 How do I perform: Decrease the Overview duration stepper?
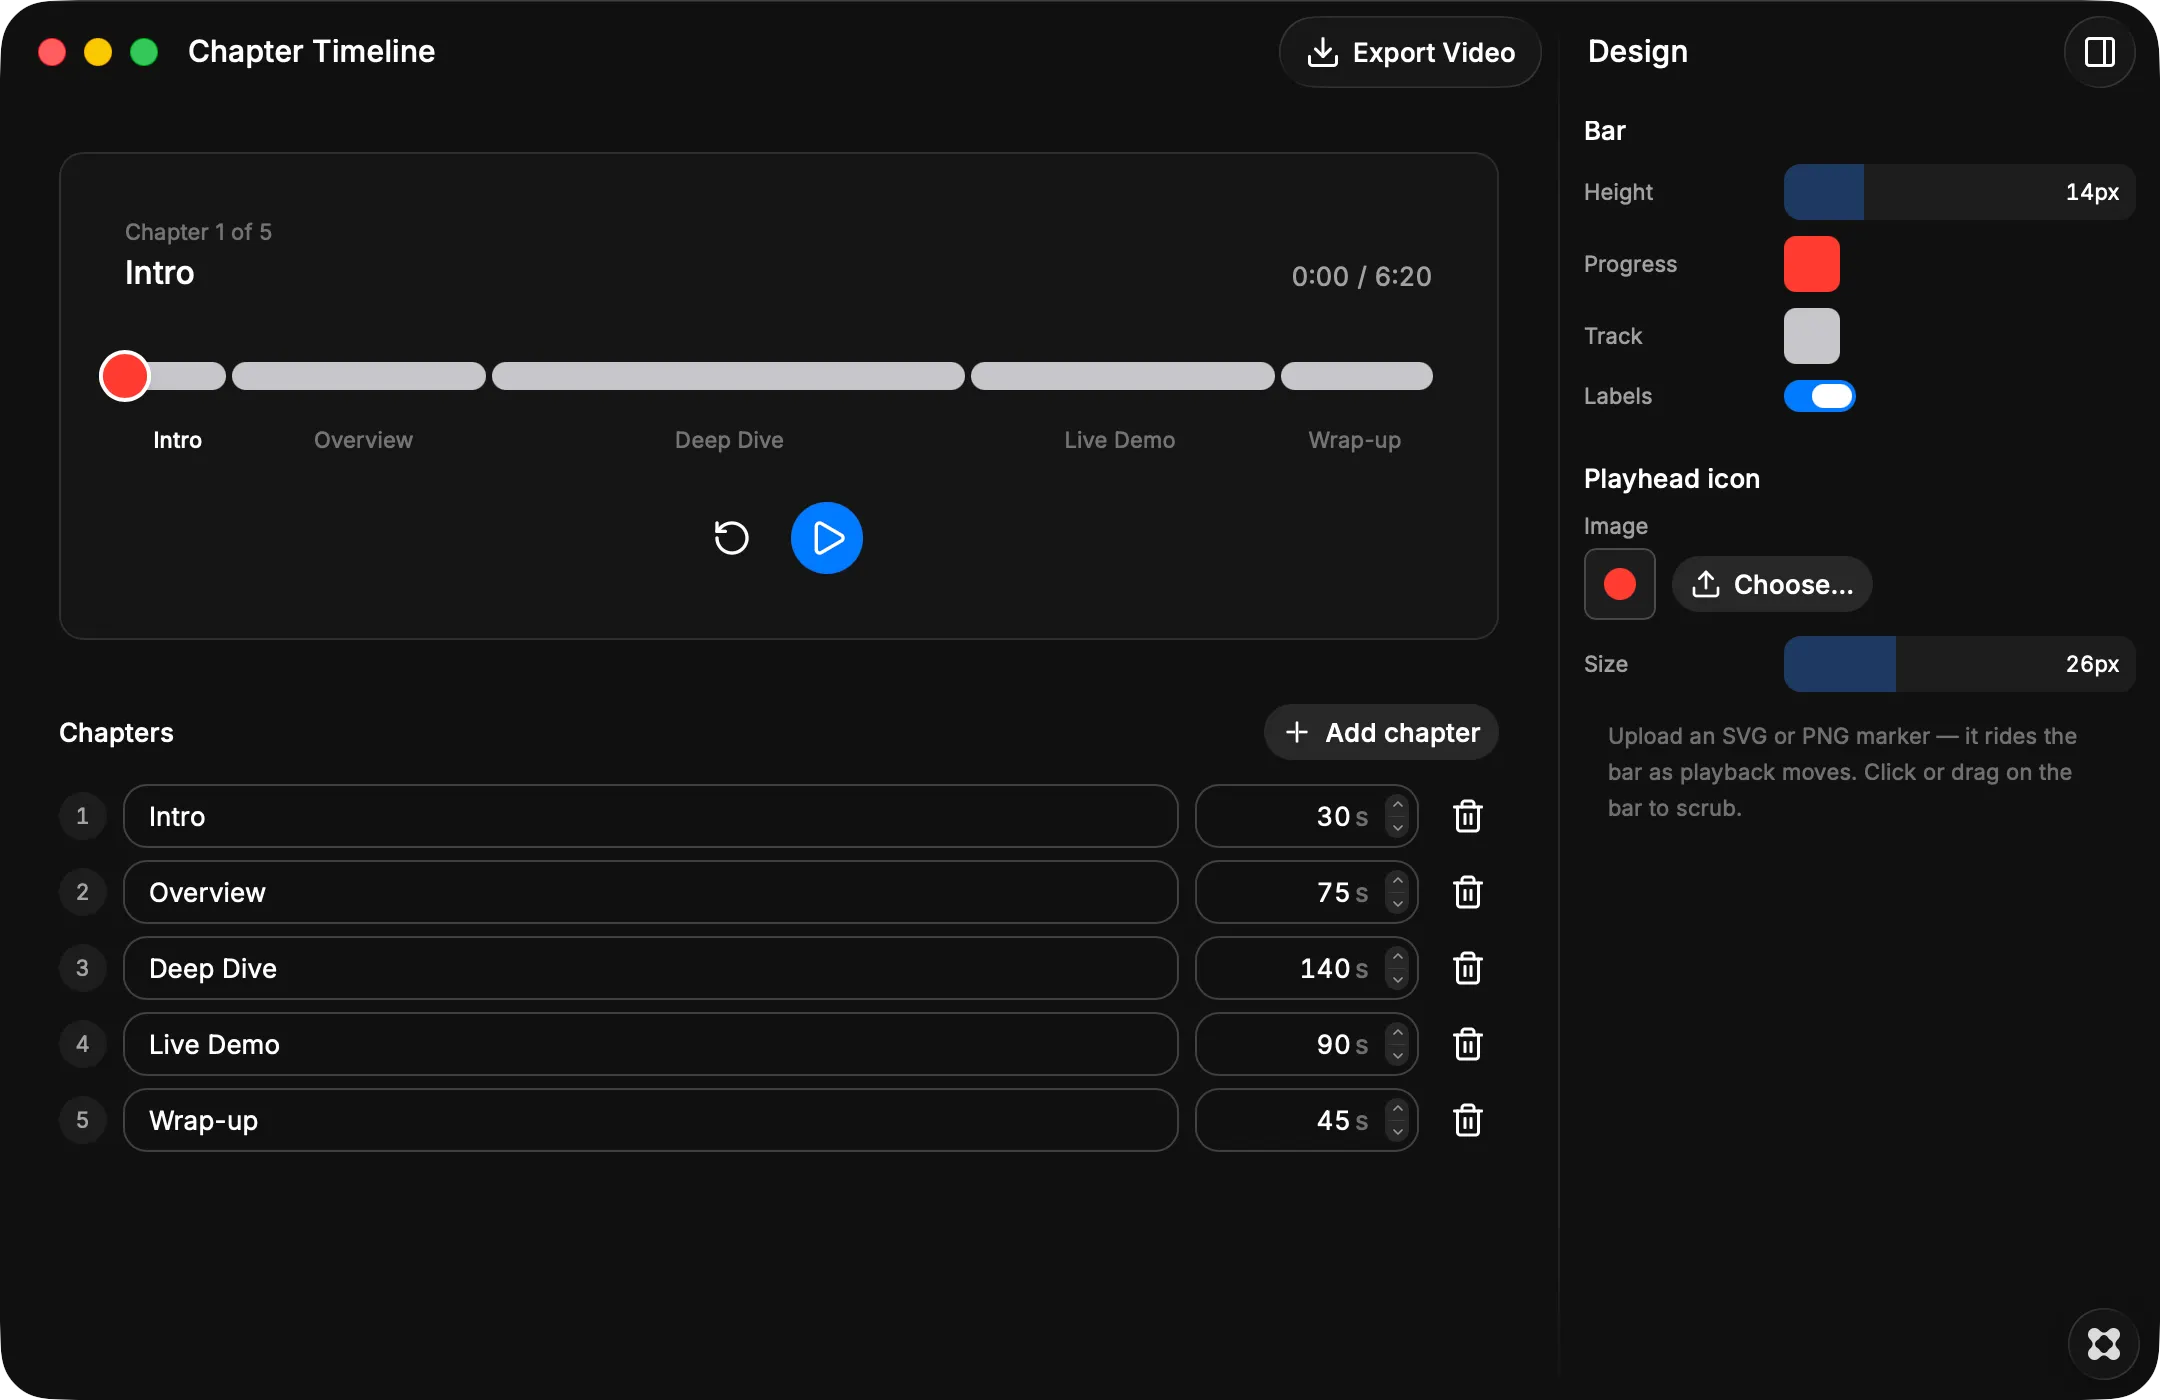click(1398, 904)
